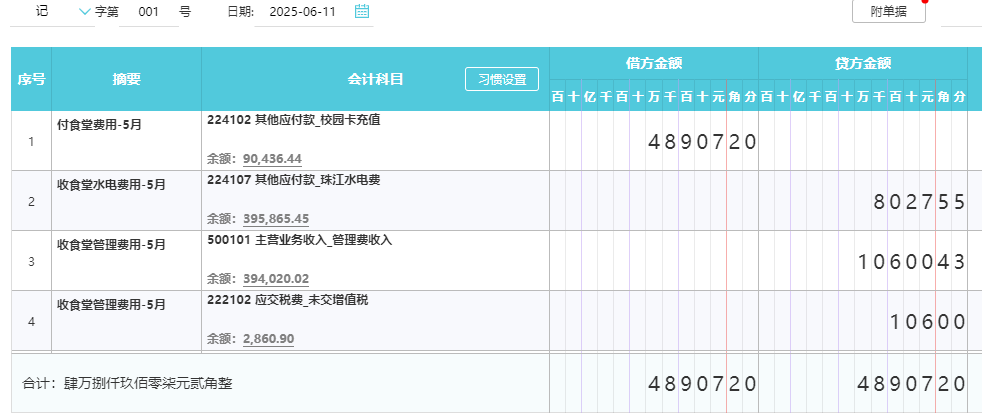View balance 394,020.02 for 管理费收入

click(276, 279)
